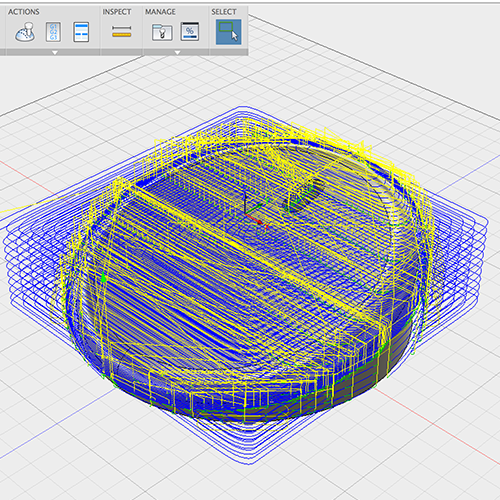Open the MANAGE panel label
Image resolution: width=500 pixels, height=500 pixels.
160,12
